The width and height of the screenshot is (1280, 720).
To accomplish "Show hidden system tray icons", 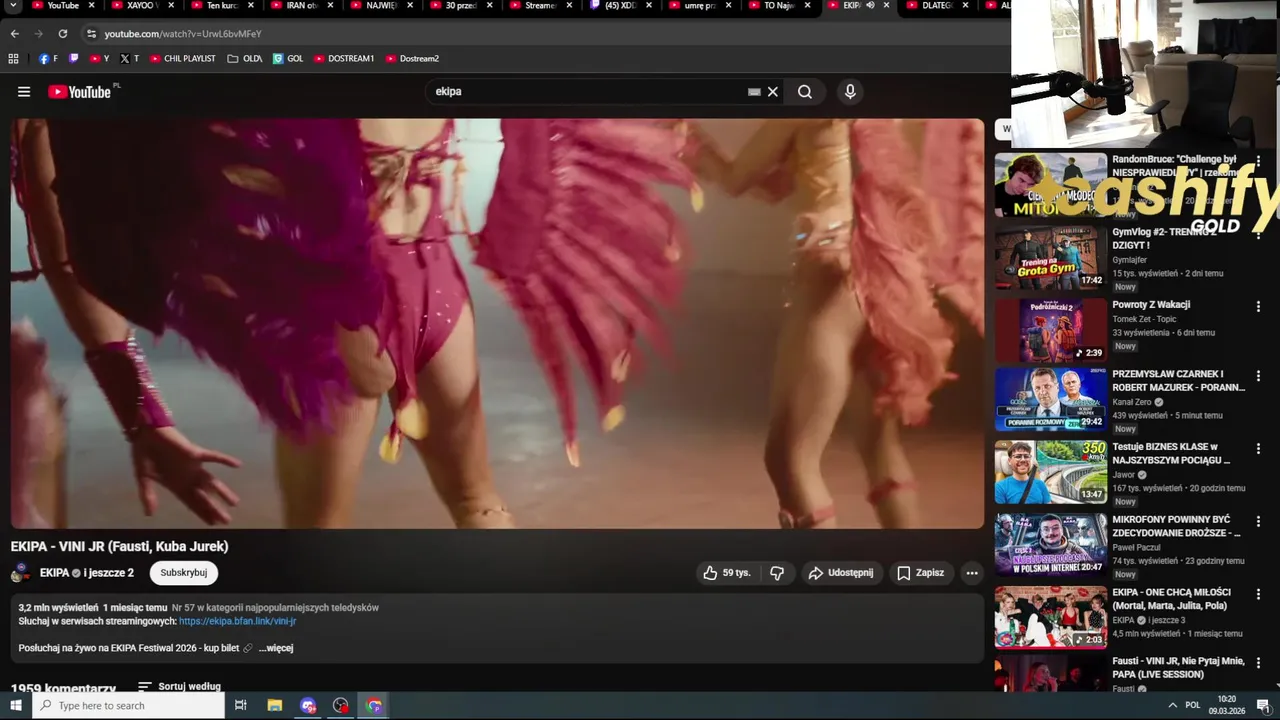I will click(1173, 705).
